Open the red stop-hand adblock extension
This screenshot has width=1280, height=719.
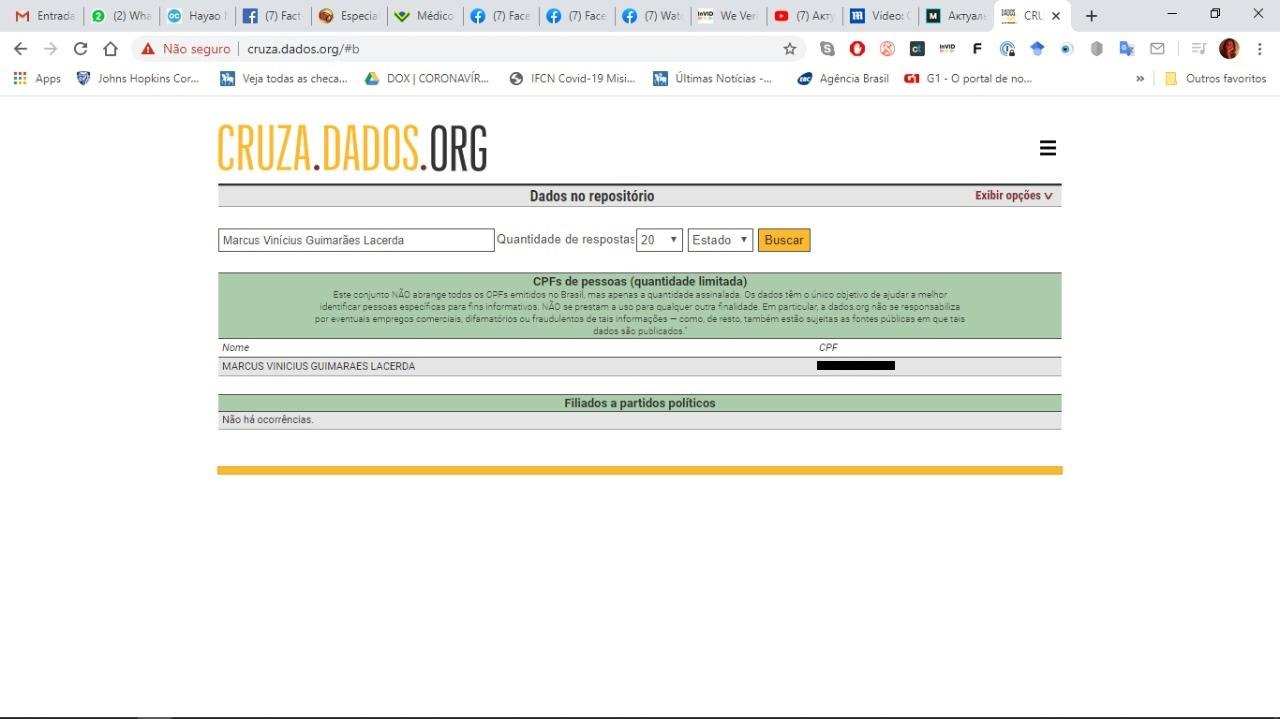coord(857,48)
